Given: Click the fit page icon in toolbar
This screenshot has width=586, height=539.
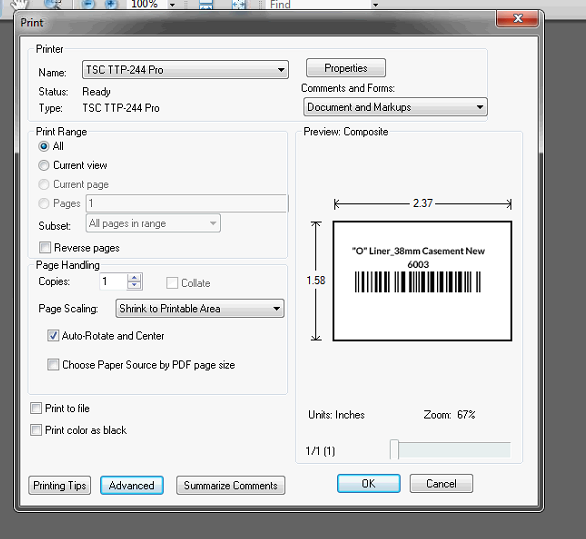Looking at the screenshot, I should click(239, 4).
